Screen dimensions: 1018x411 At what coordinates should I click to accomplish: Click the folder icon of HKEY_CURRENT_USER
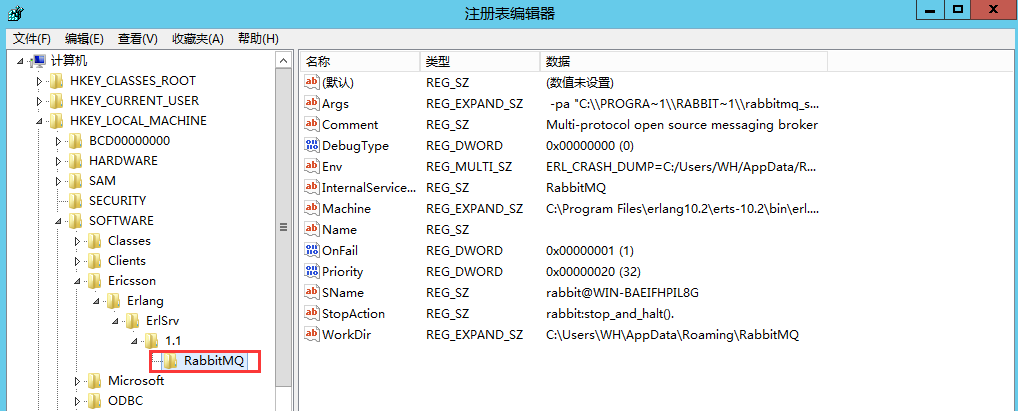57,101
